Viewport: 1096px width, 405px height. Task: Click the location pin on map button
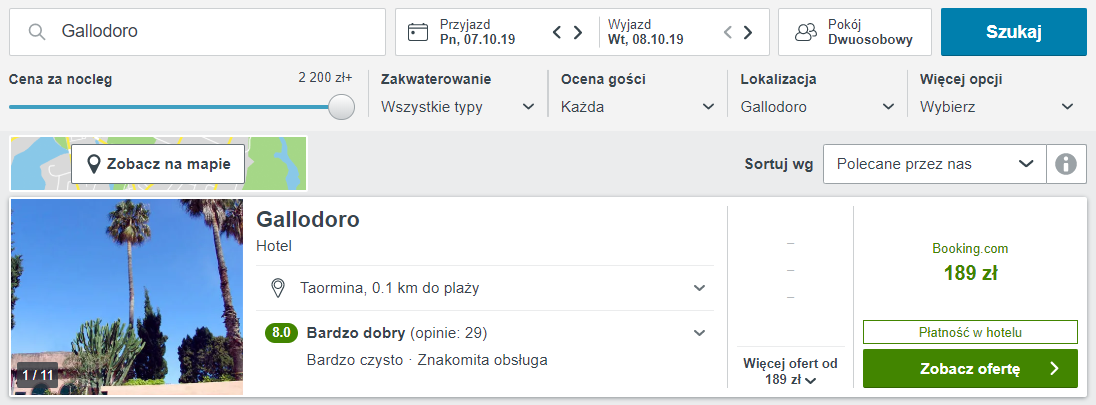(x=93, y=164)
